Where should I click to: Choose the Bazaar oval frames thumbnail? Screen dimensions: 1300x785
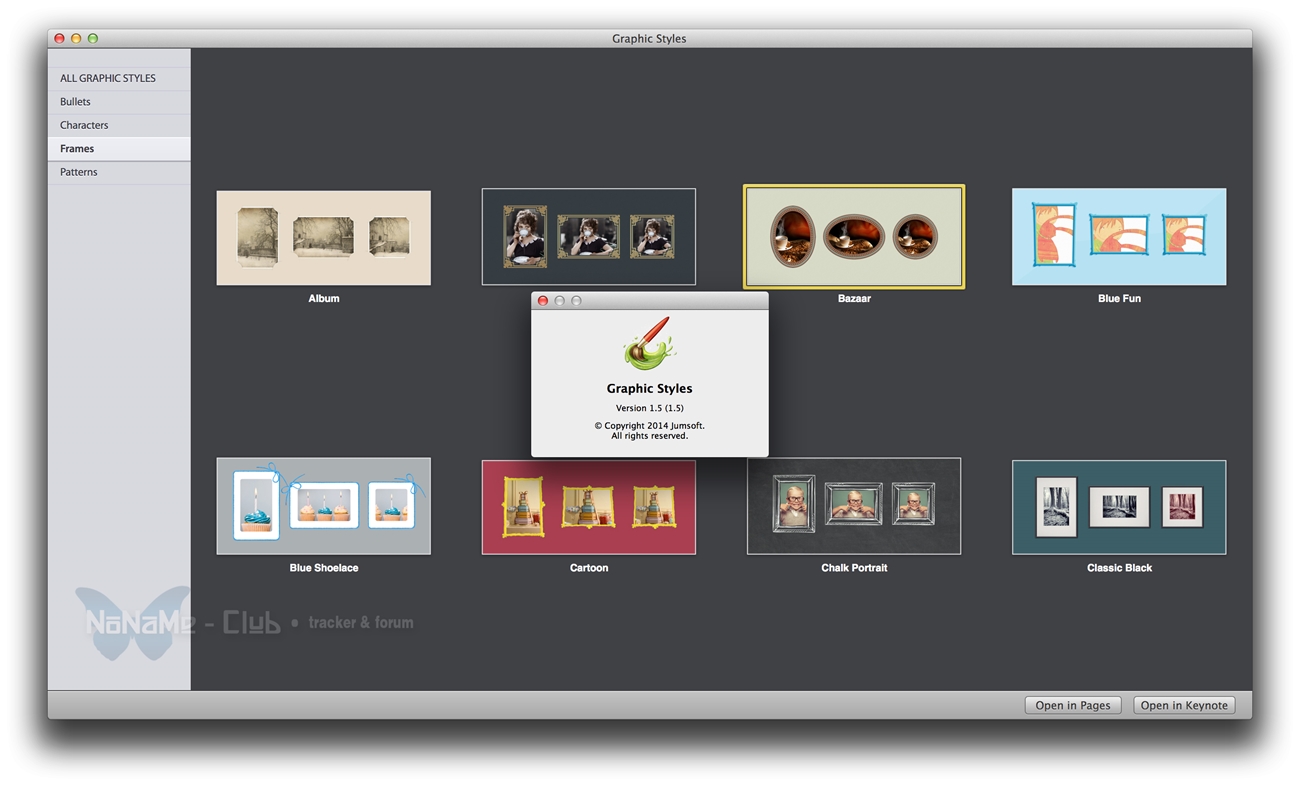click(853, 237)
